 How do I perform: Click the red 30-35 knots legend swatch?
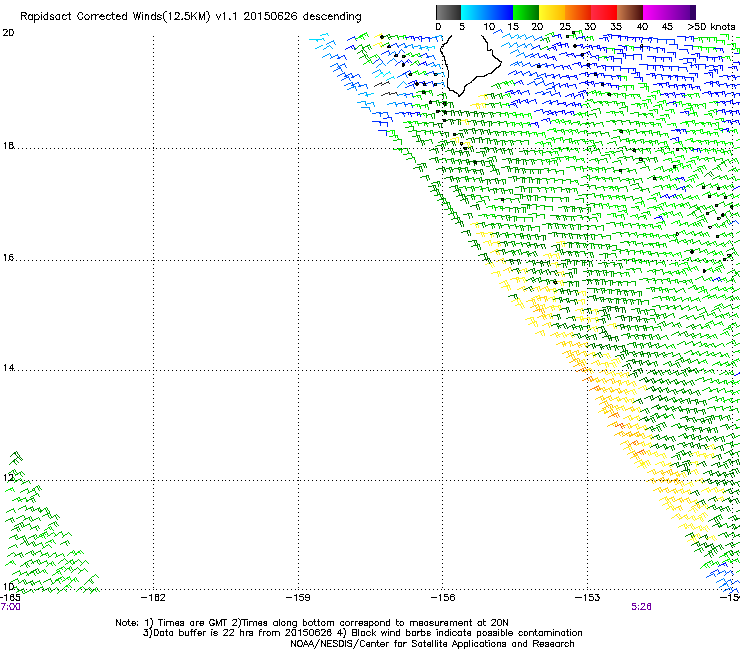point(604,12)
